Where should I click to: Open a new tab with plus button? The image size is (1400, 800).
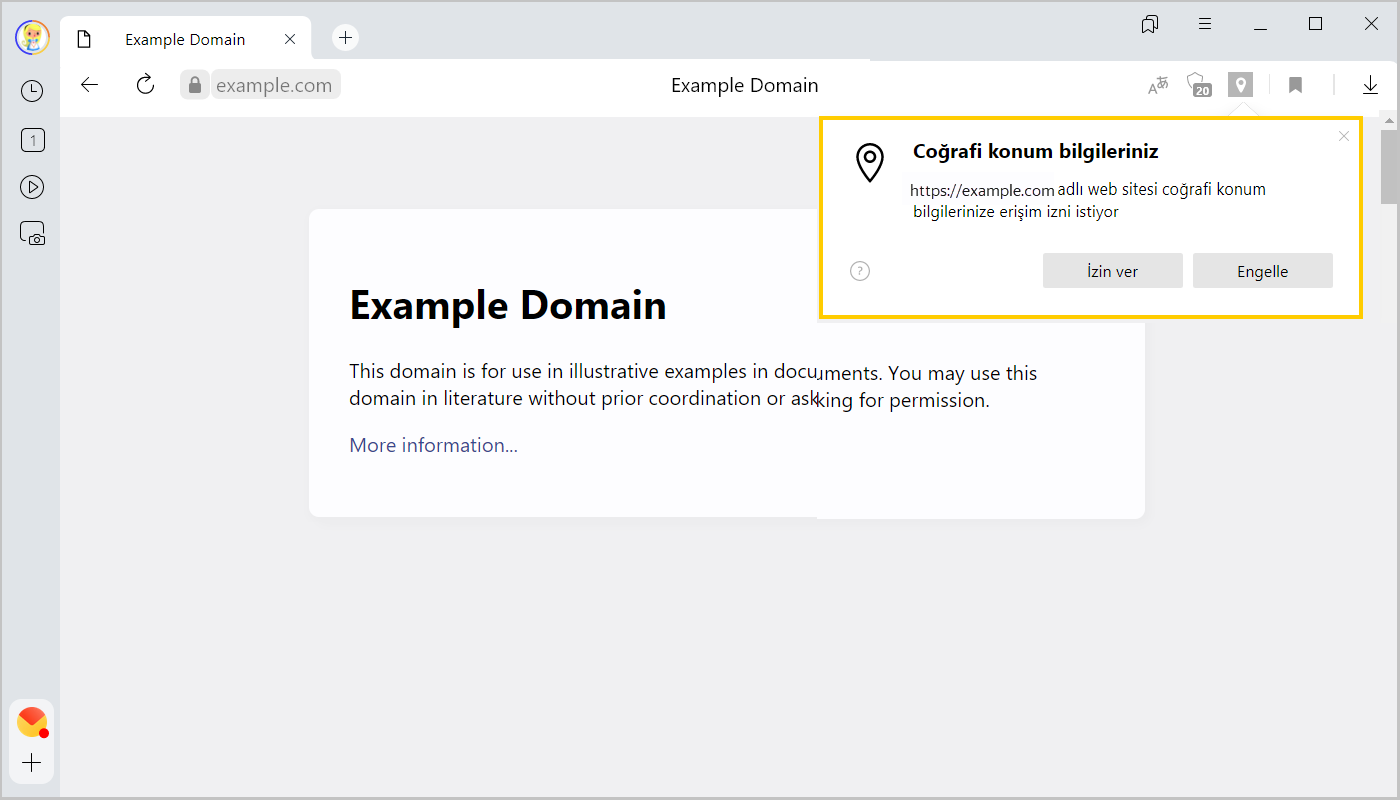(345, 38)
